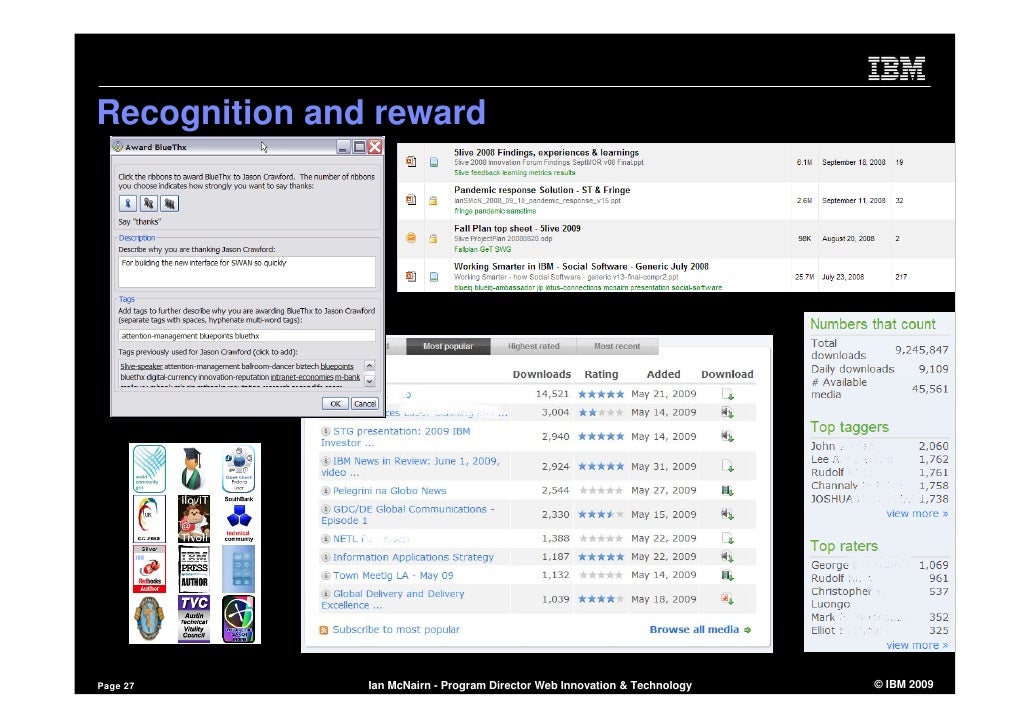Open IBM News in Review June 1, 2009 video
Screen dimensions: 1030x728
point(410,466)
